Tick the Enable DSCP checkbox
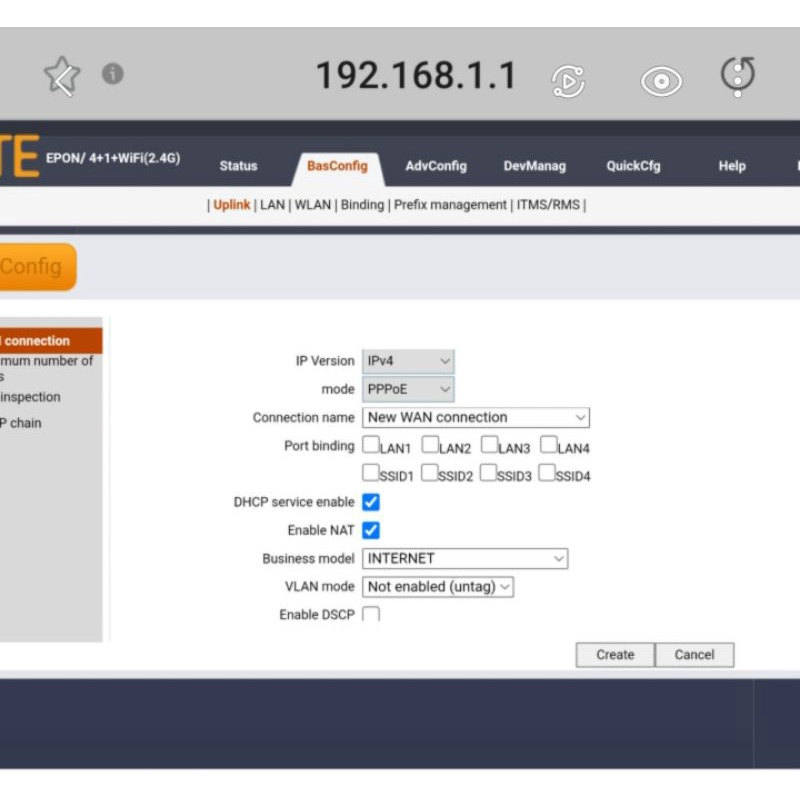800x800 pixels. pyautogui.click(x=371, y=614)
